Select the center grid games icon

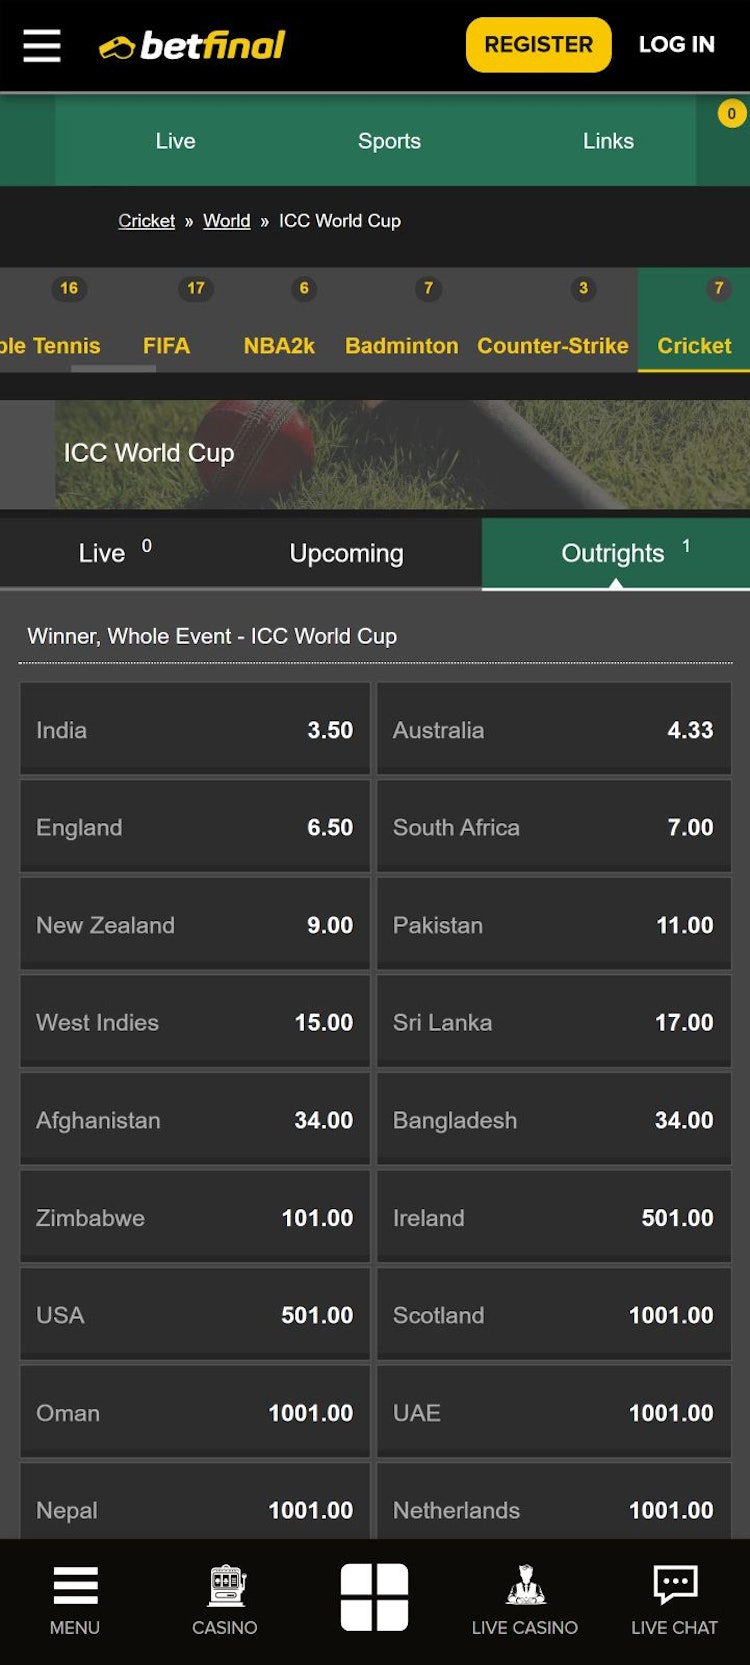point(375,1597)
